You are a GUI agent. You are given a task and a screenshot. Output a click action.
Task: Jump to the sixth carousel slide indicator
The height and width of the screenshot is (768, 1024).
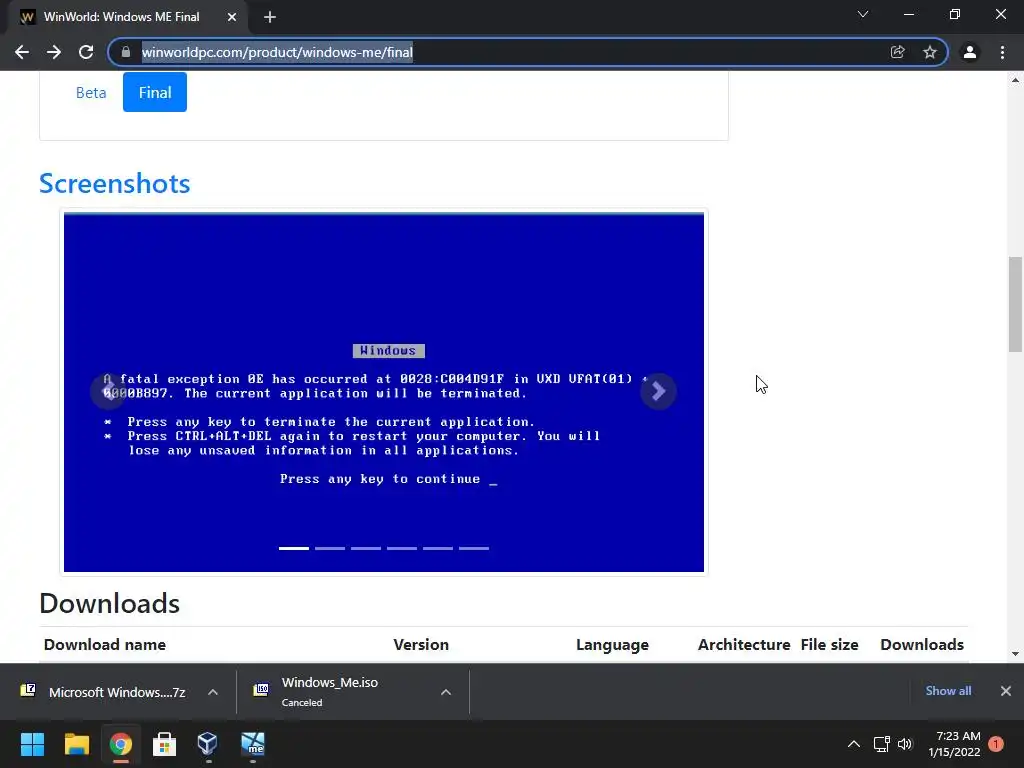(x=474, y=549)
